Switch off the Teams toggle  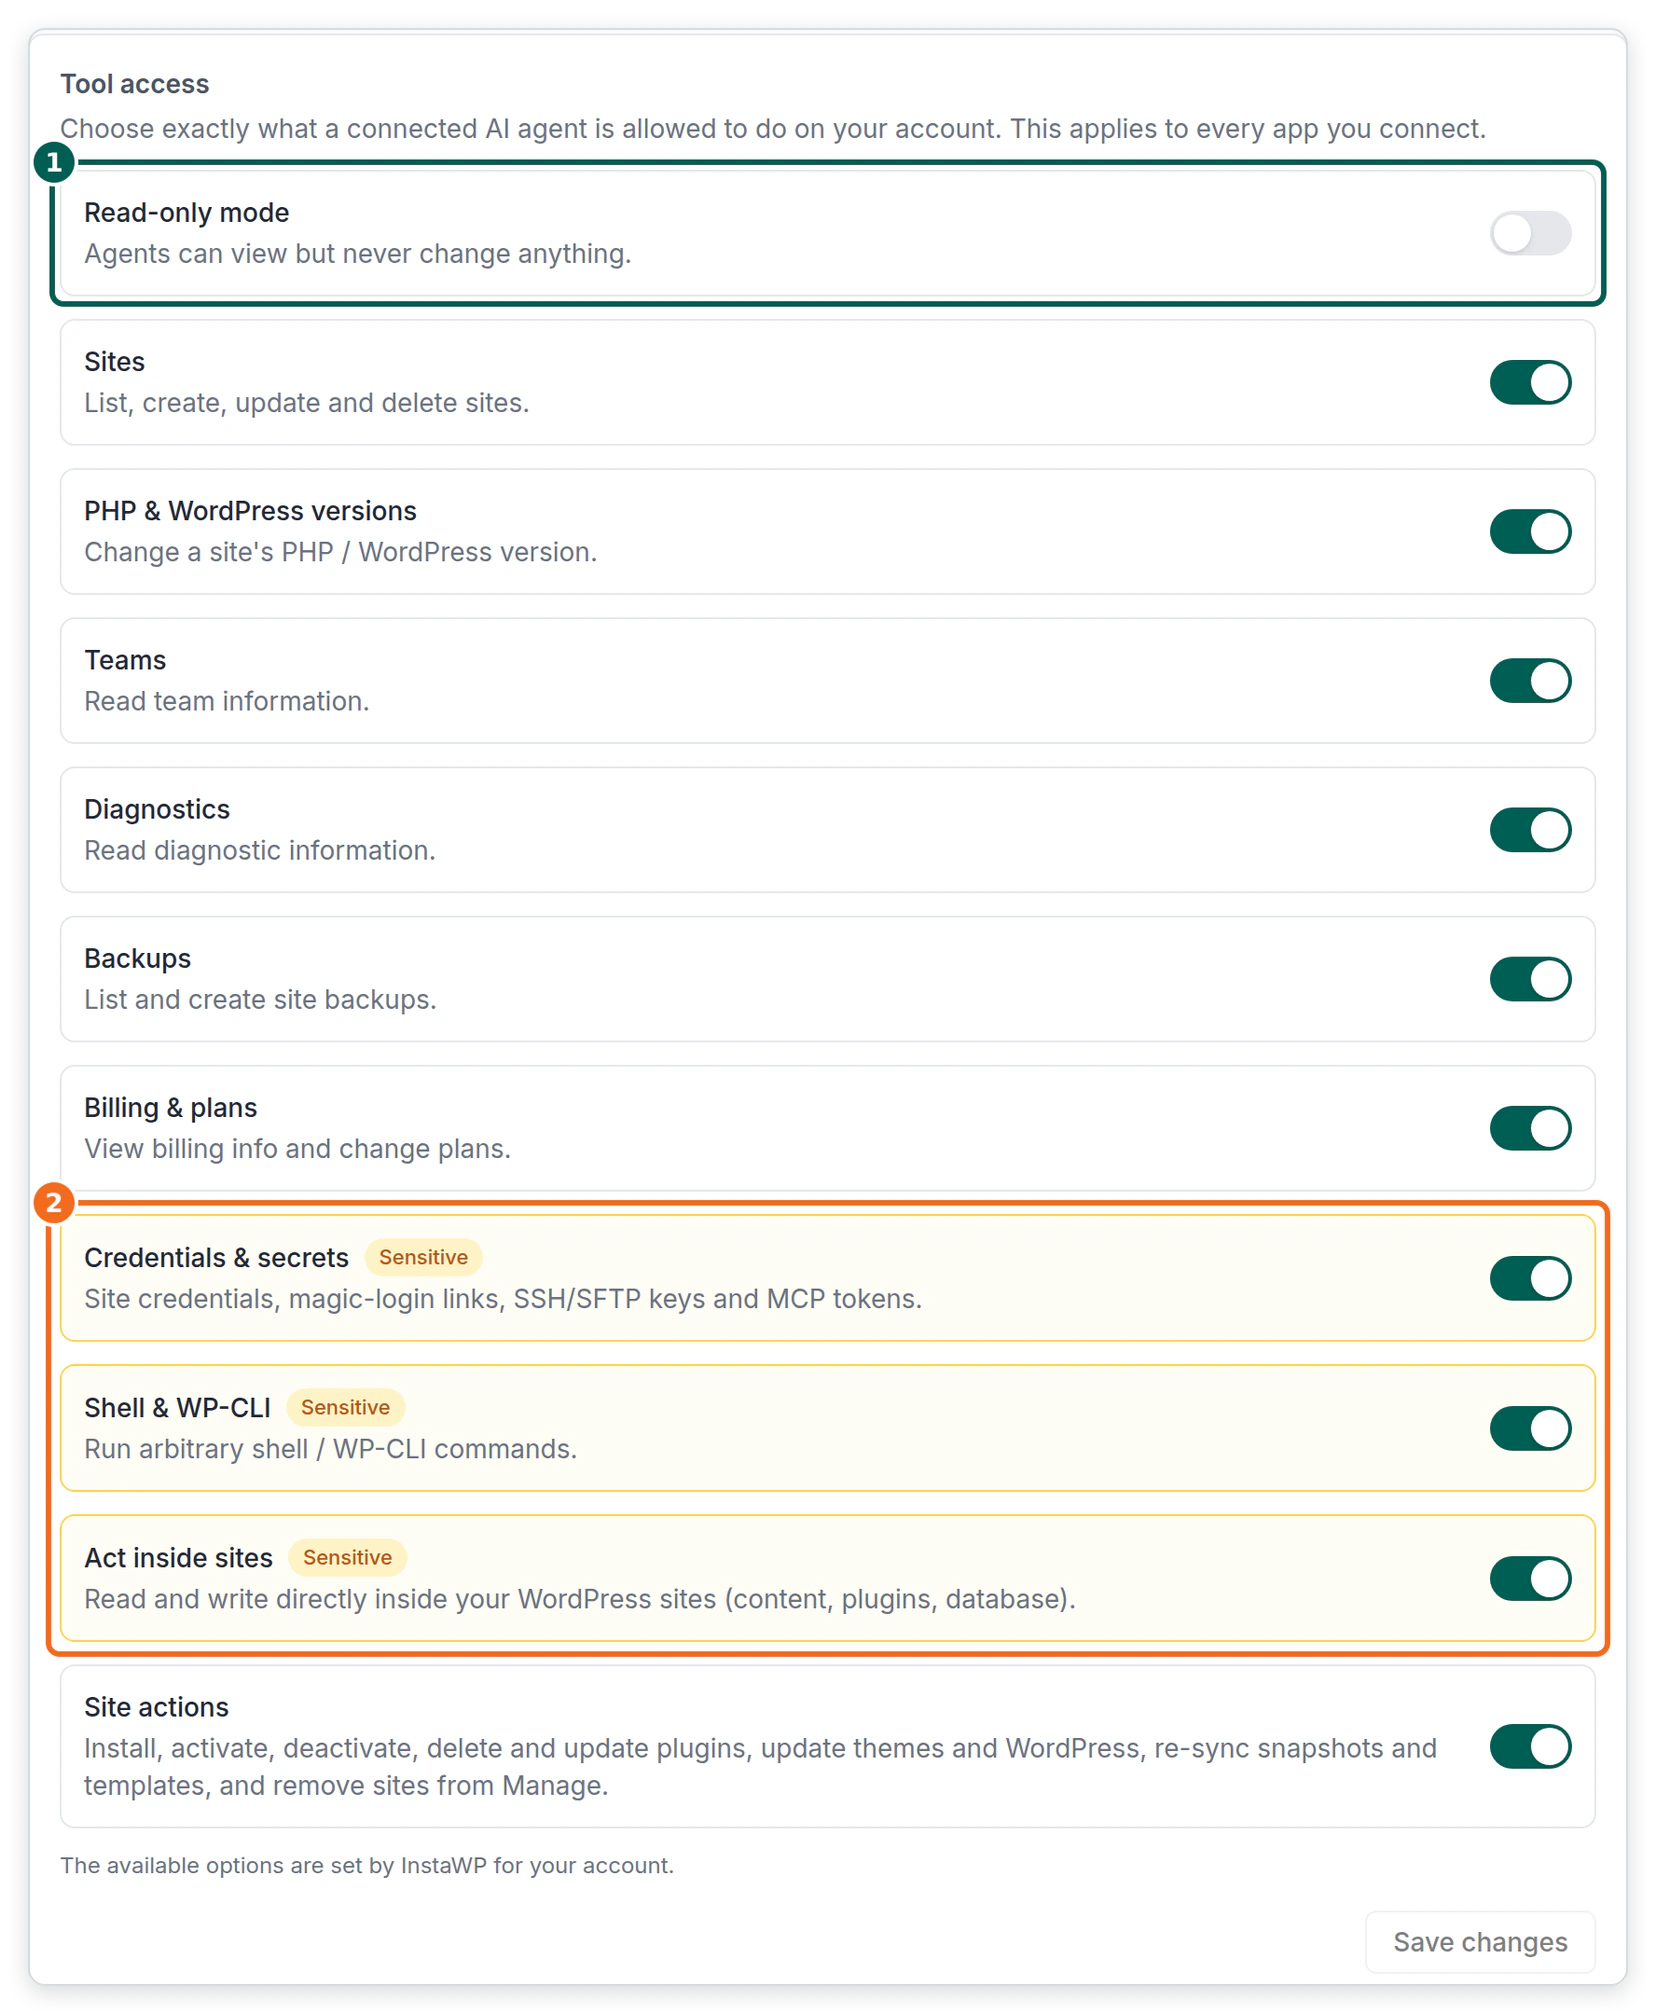(1530, 680)
